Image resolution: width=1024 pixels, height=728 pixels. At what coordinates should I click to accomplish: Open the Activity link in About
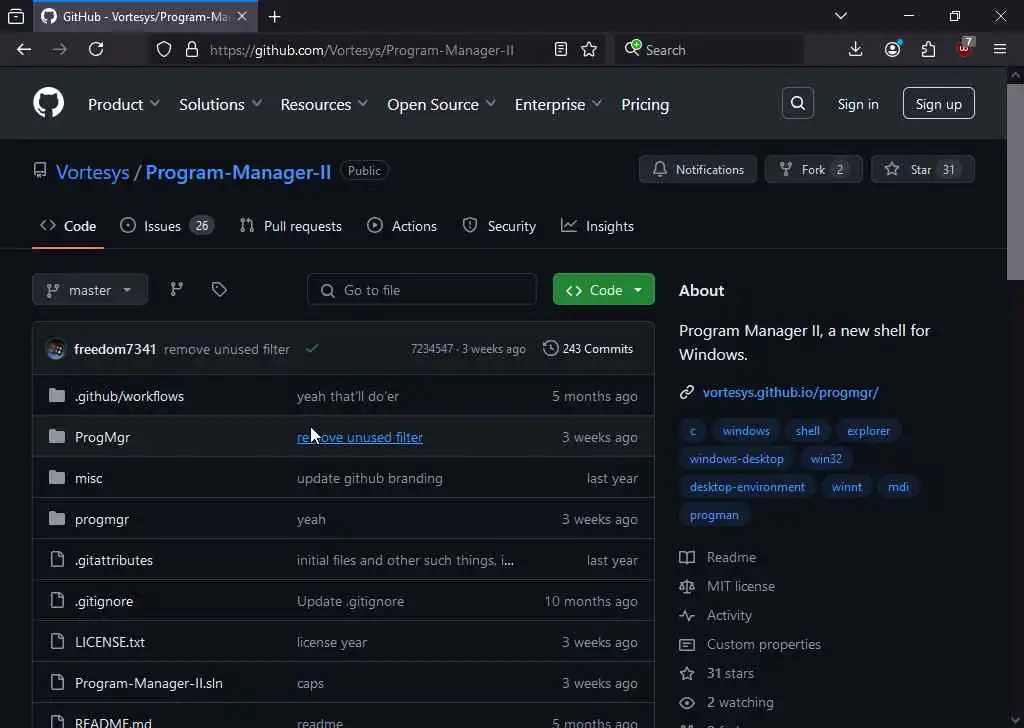click(x=729, y=615)
